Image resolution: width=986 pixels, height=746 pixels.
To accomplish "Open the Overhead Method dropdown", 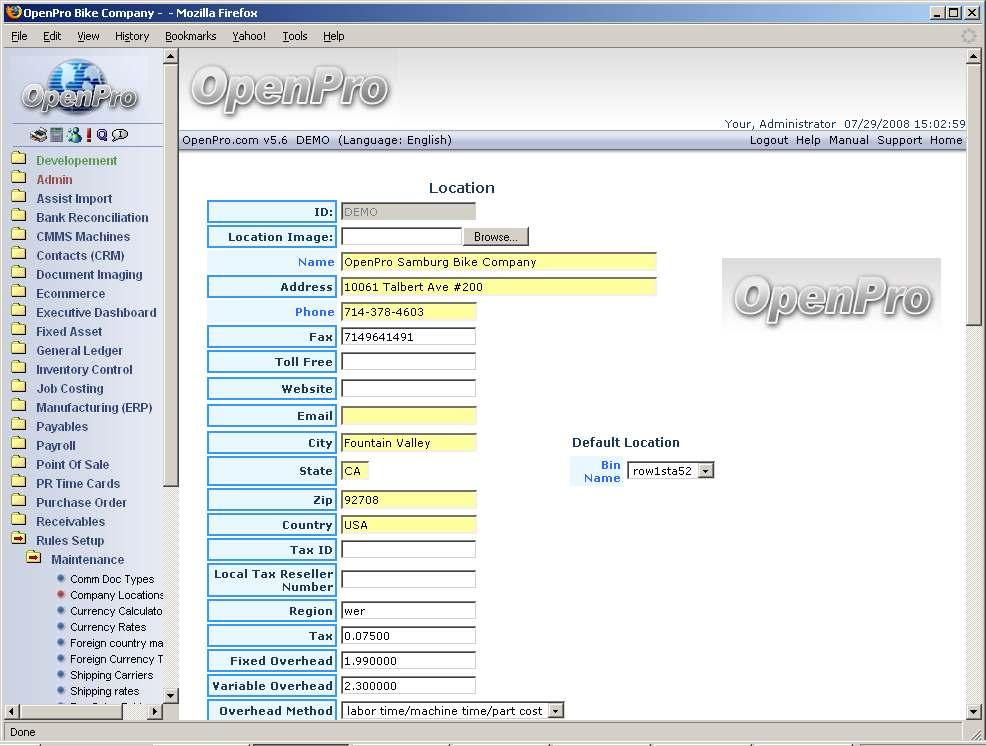I will tap(556, 711).
